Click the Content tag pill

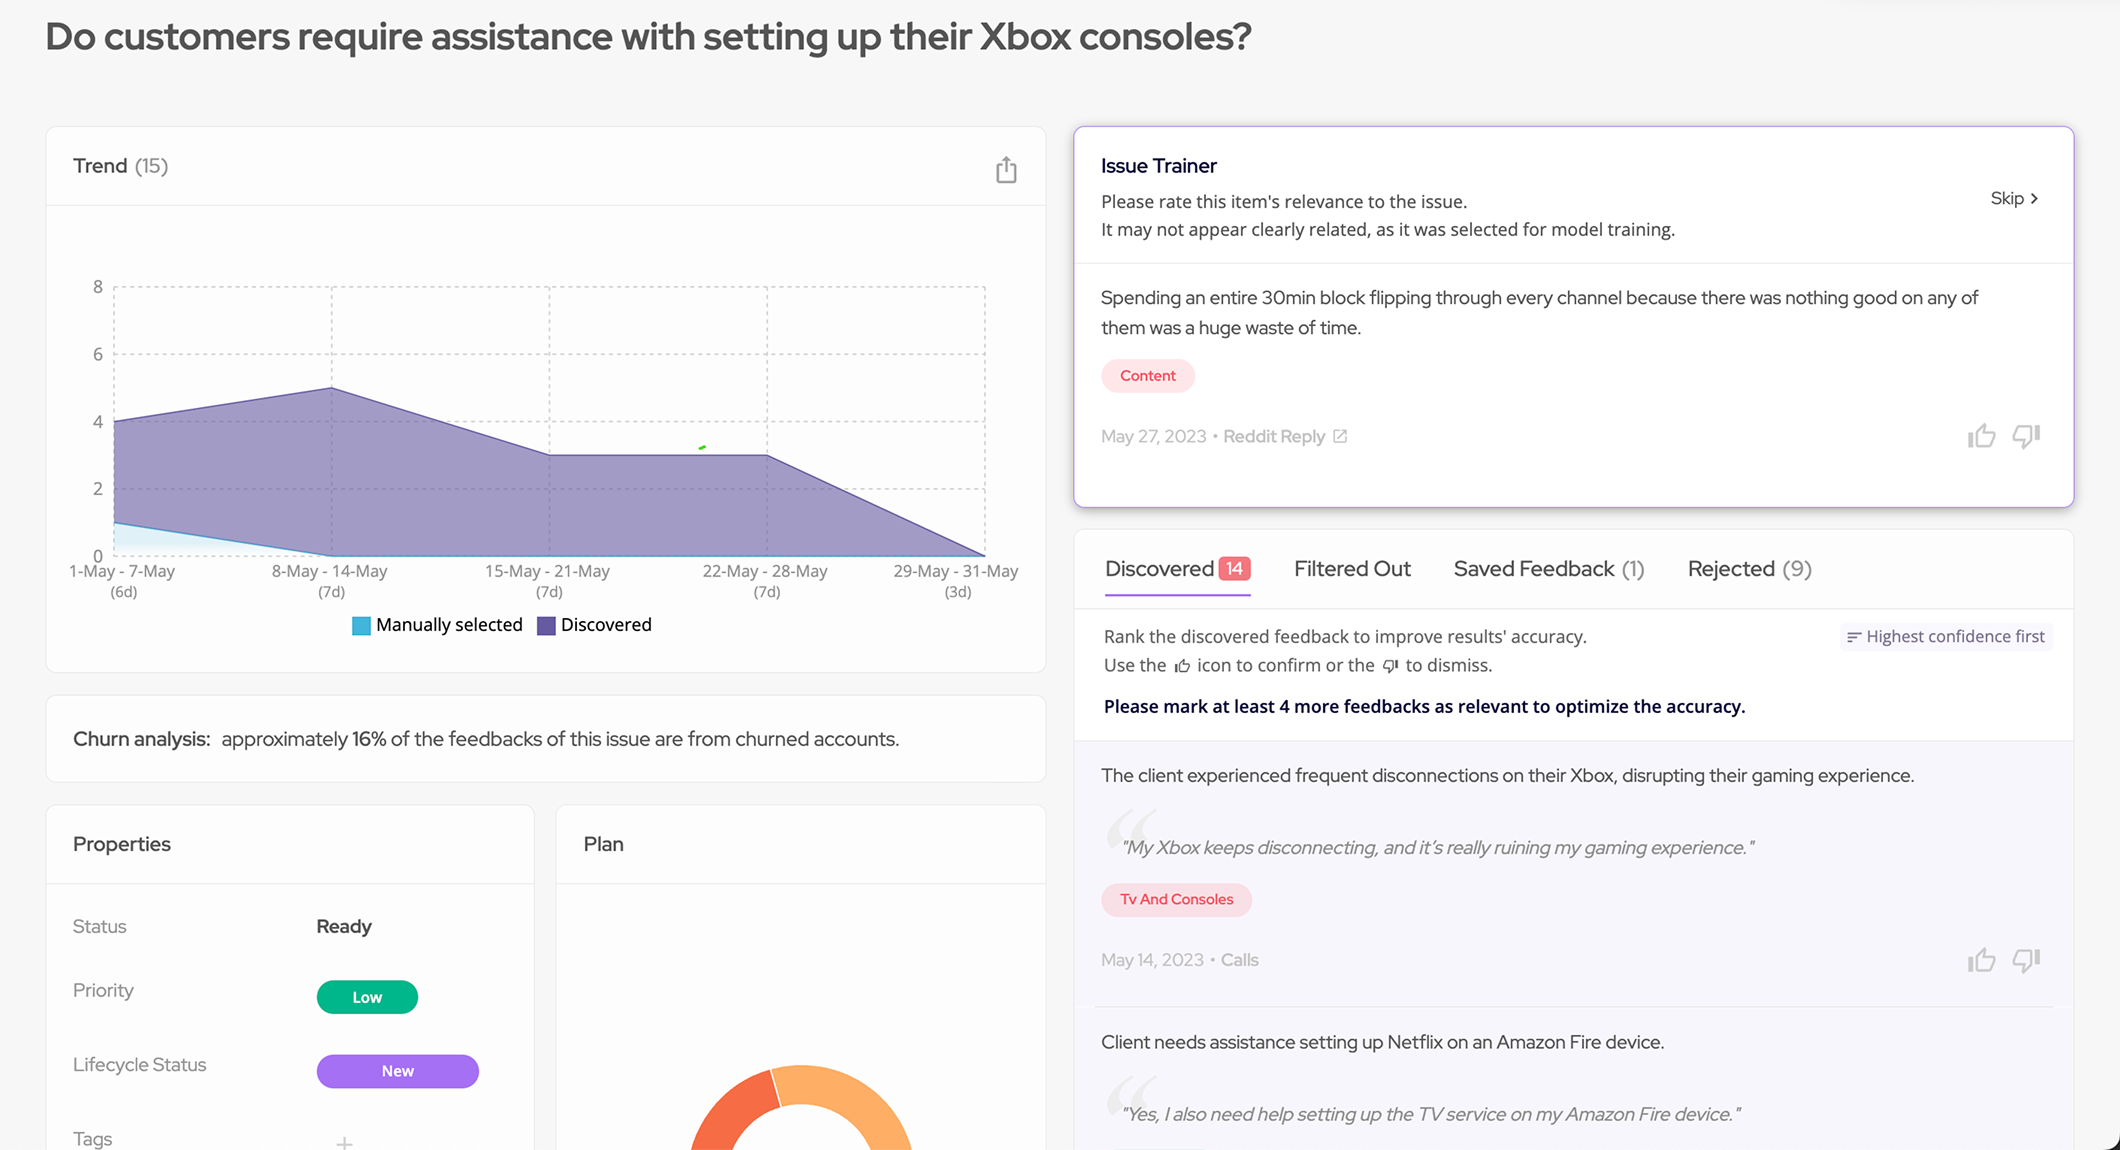coord(1148,376)
